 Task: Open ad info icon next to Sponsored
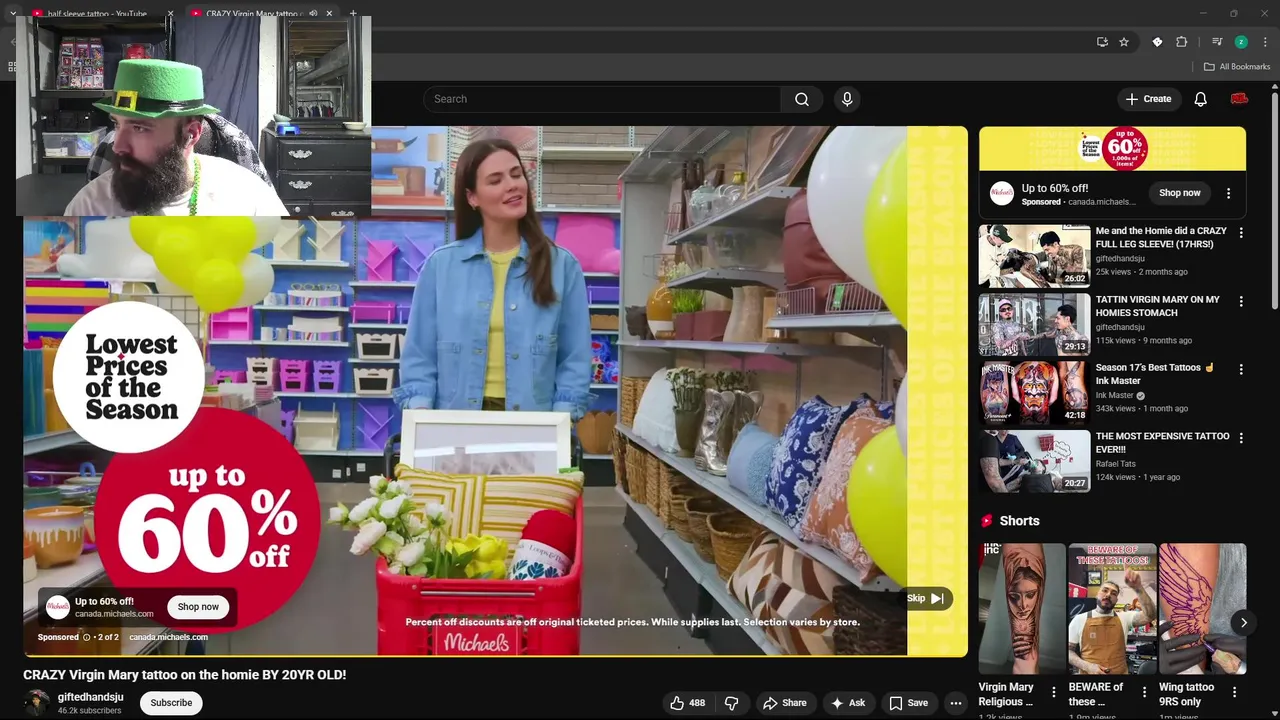click(86, 637)
